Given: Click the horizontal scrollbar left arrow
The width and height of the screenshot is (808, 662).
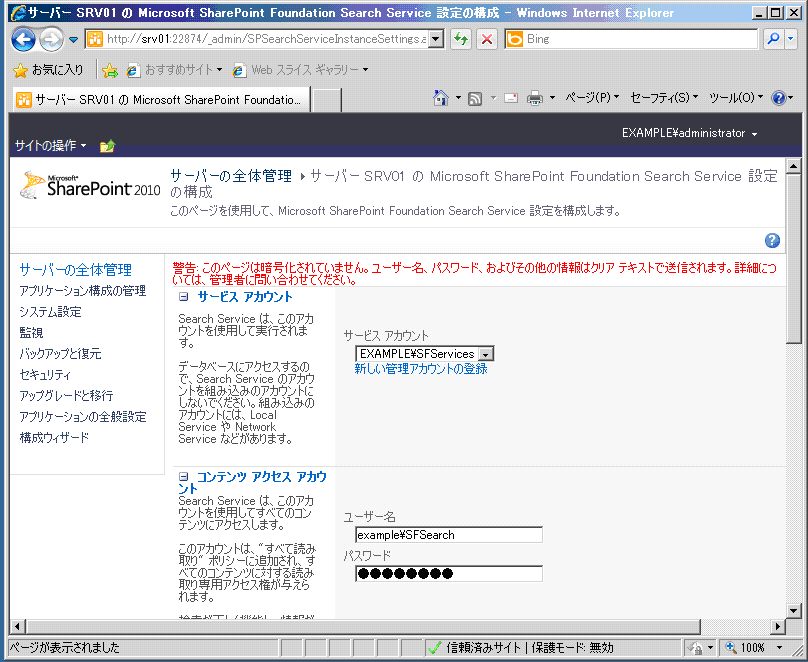Looking at the screenshot, I should pos(17,626).
